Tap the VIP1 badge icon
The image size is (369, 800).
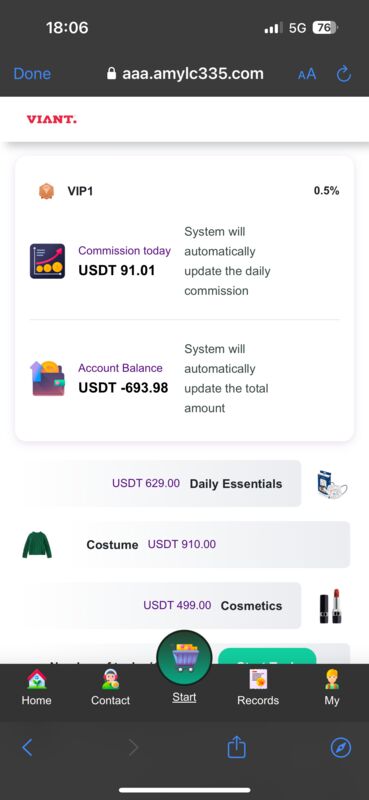(46, 191)
